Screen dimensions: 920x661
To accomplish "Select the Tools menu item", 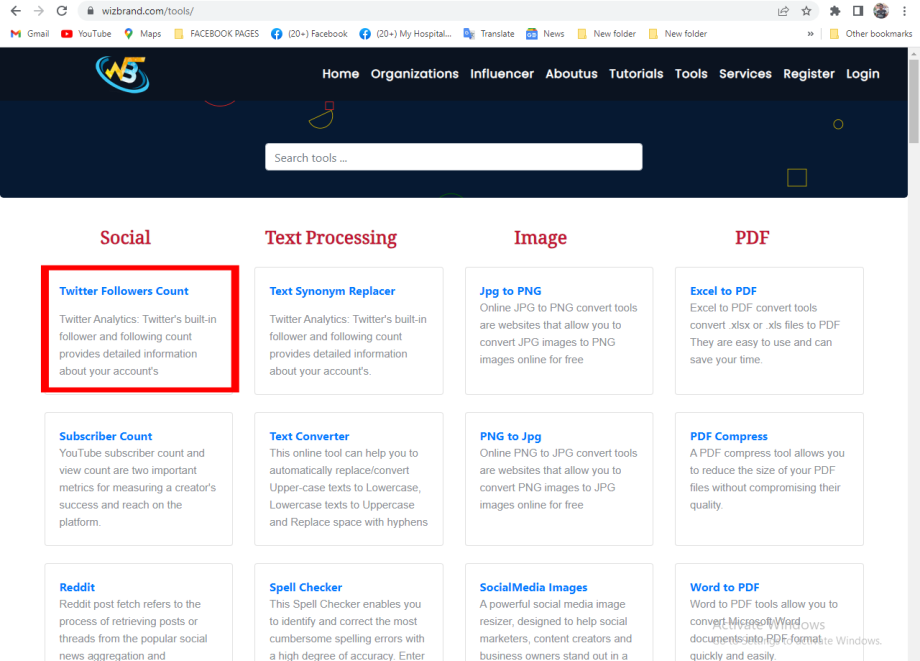I will point(691,73).
